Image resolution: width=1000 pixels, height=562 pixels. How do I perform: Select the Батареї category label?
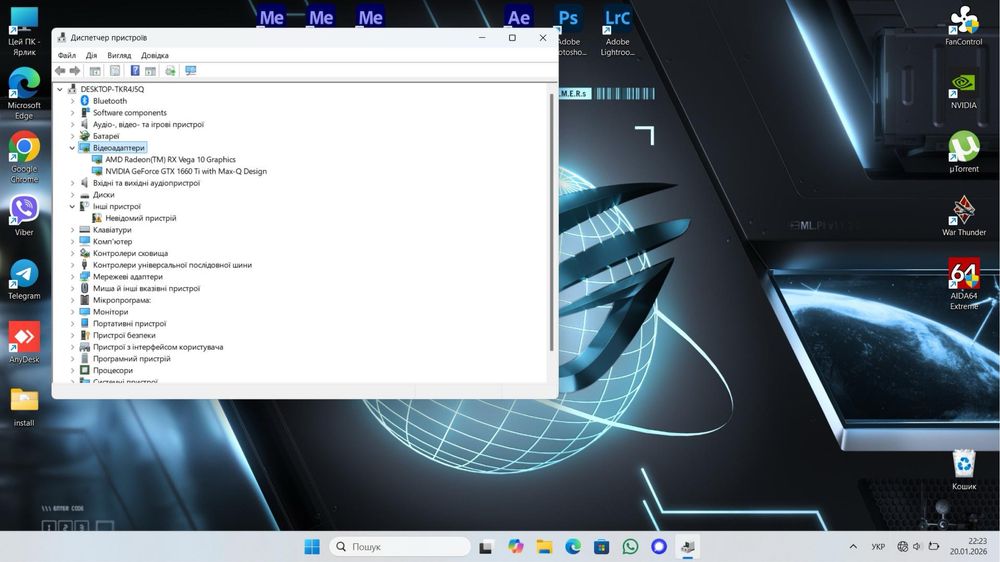[x=106, y=136]
